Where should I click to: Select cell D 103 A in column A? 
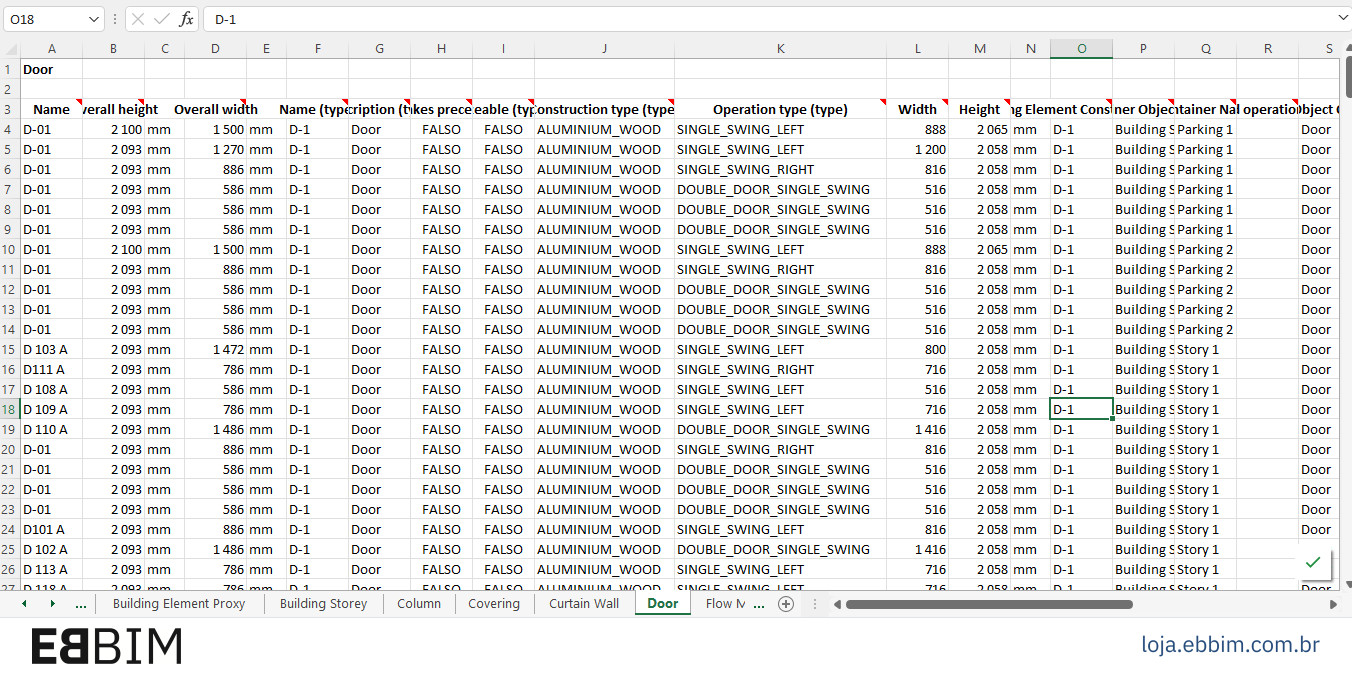(x=51, y=349)
